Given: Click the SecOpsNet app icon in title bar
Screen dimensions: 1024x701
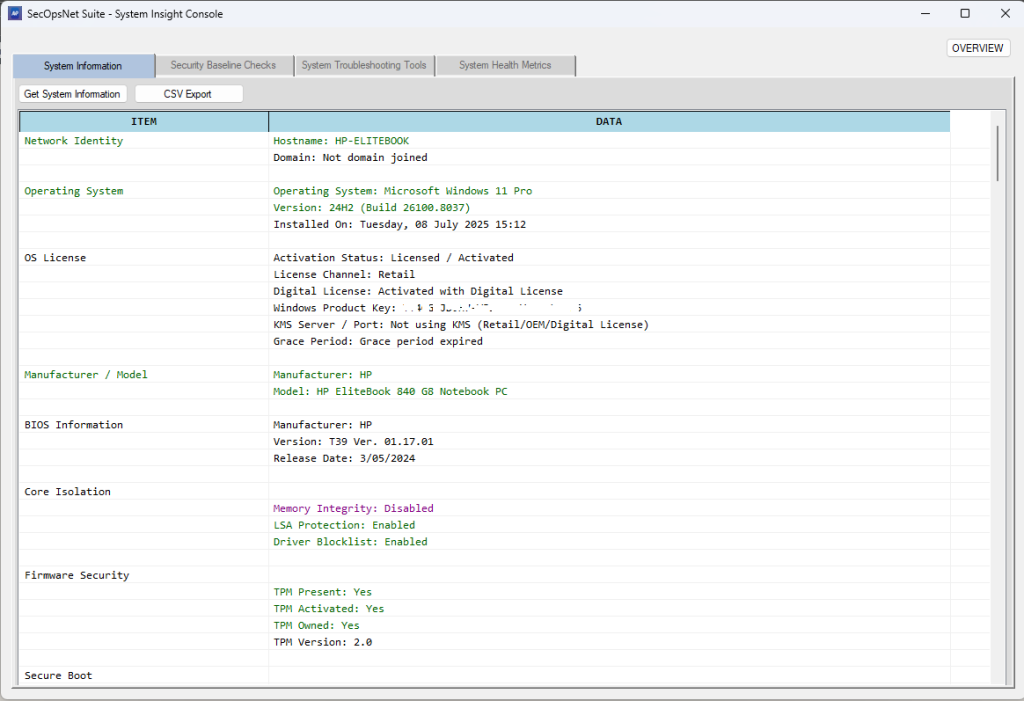Looking at the screenshot, I should click(15, 14).
